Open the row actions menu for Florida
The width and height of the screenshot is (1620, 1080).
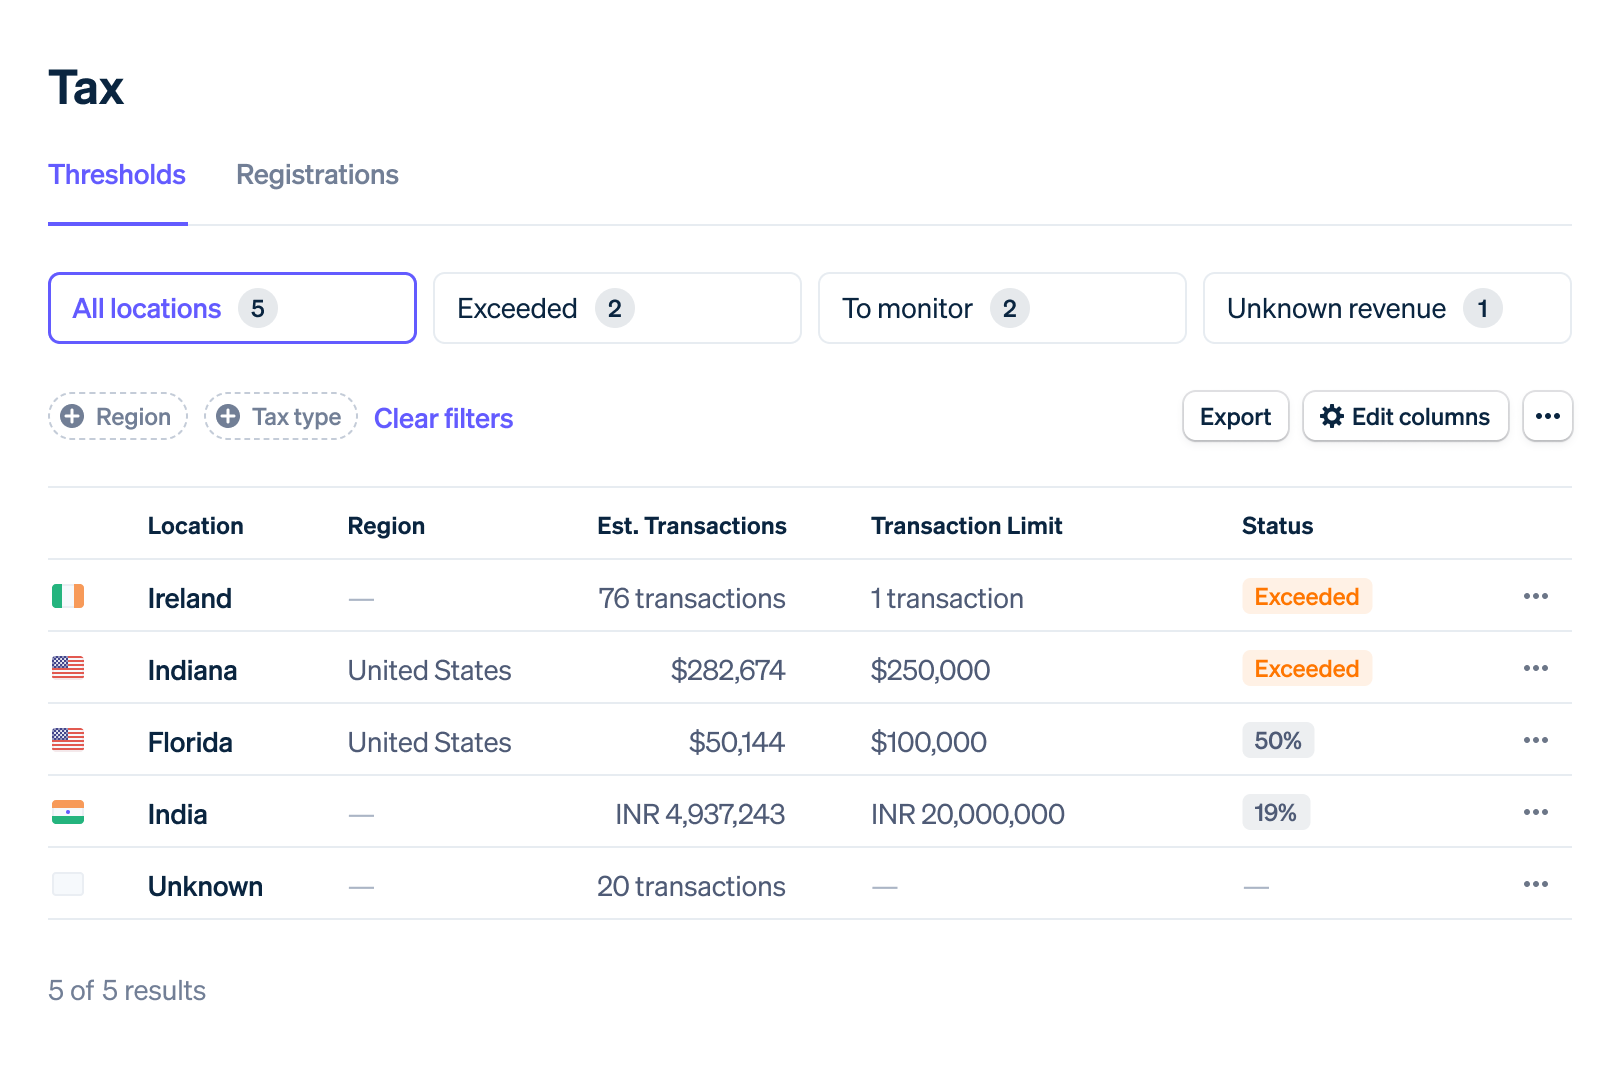(1536, 740)
